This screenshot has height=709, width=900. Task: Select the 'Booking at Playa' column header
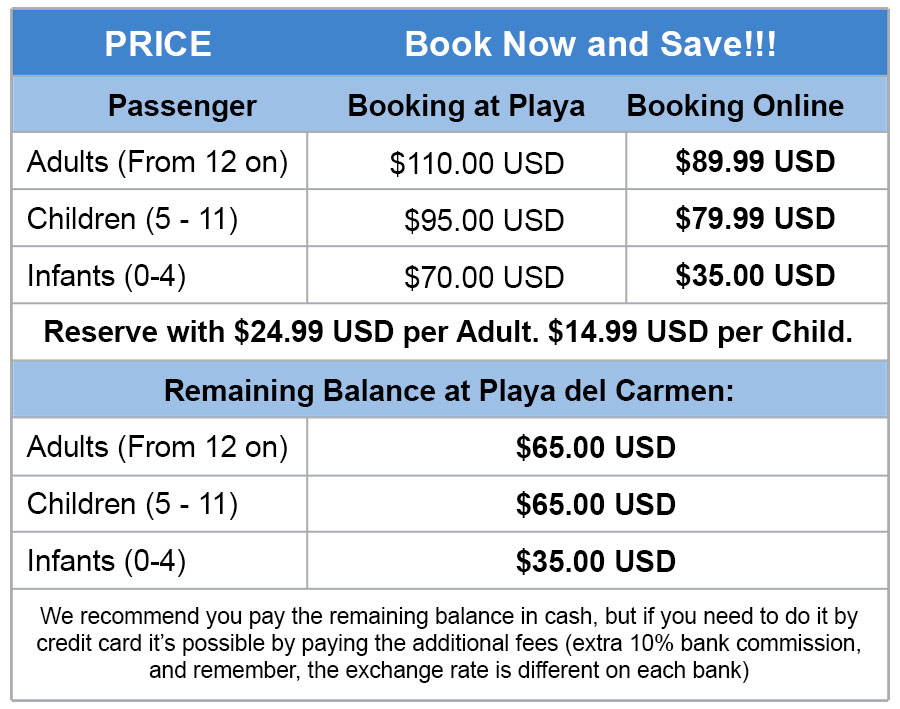click(x=466, y=106)
